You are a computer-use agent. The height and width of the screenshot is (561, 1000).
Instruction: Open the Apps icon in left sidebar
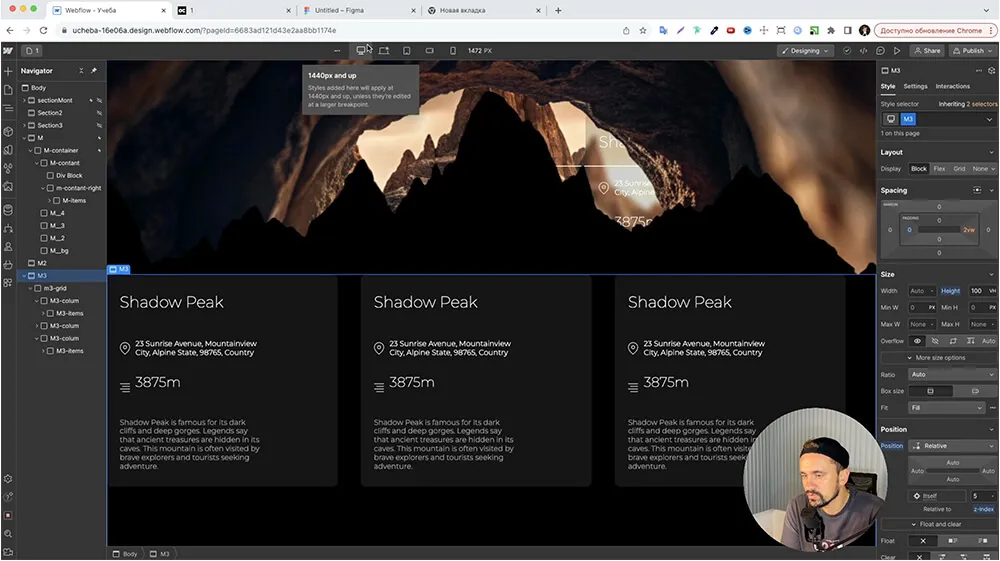pyautogui.click(x=8, y=282)
